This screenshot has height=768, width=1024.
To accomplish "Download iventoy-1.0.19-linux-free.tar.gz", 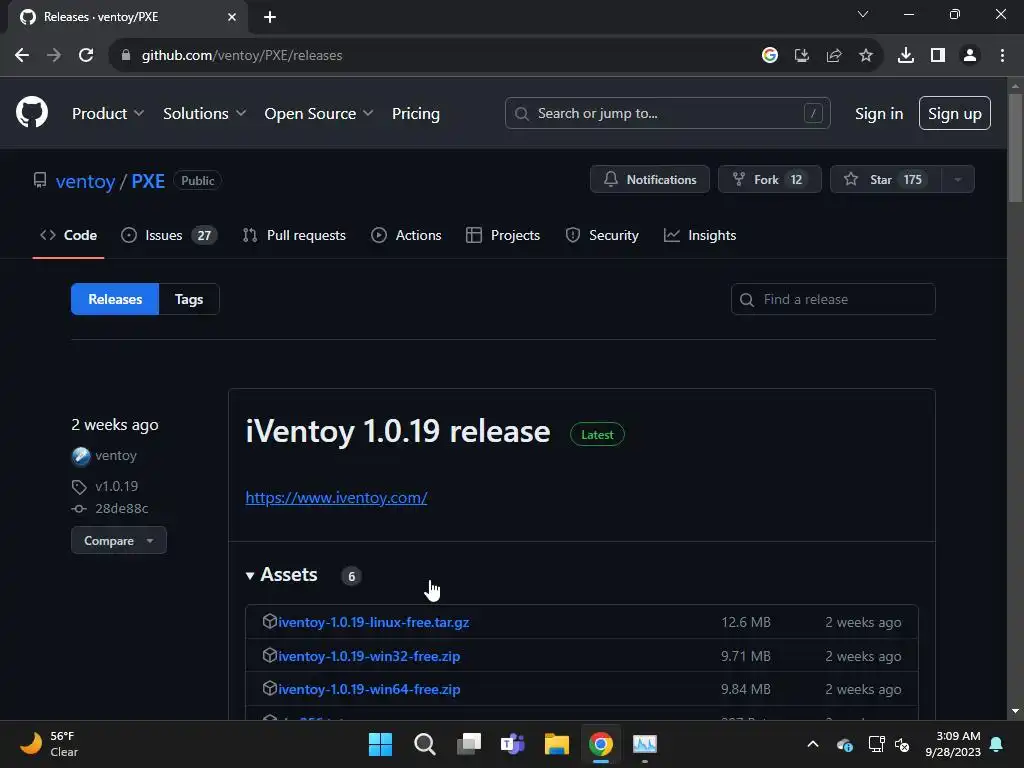I will (x=374, y=622).
